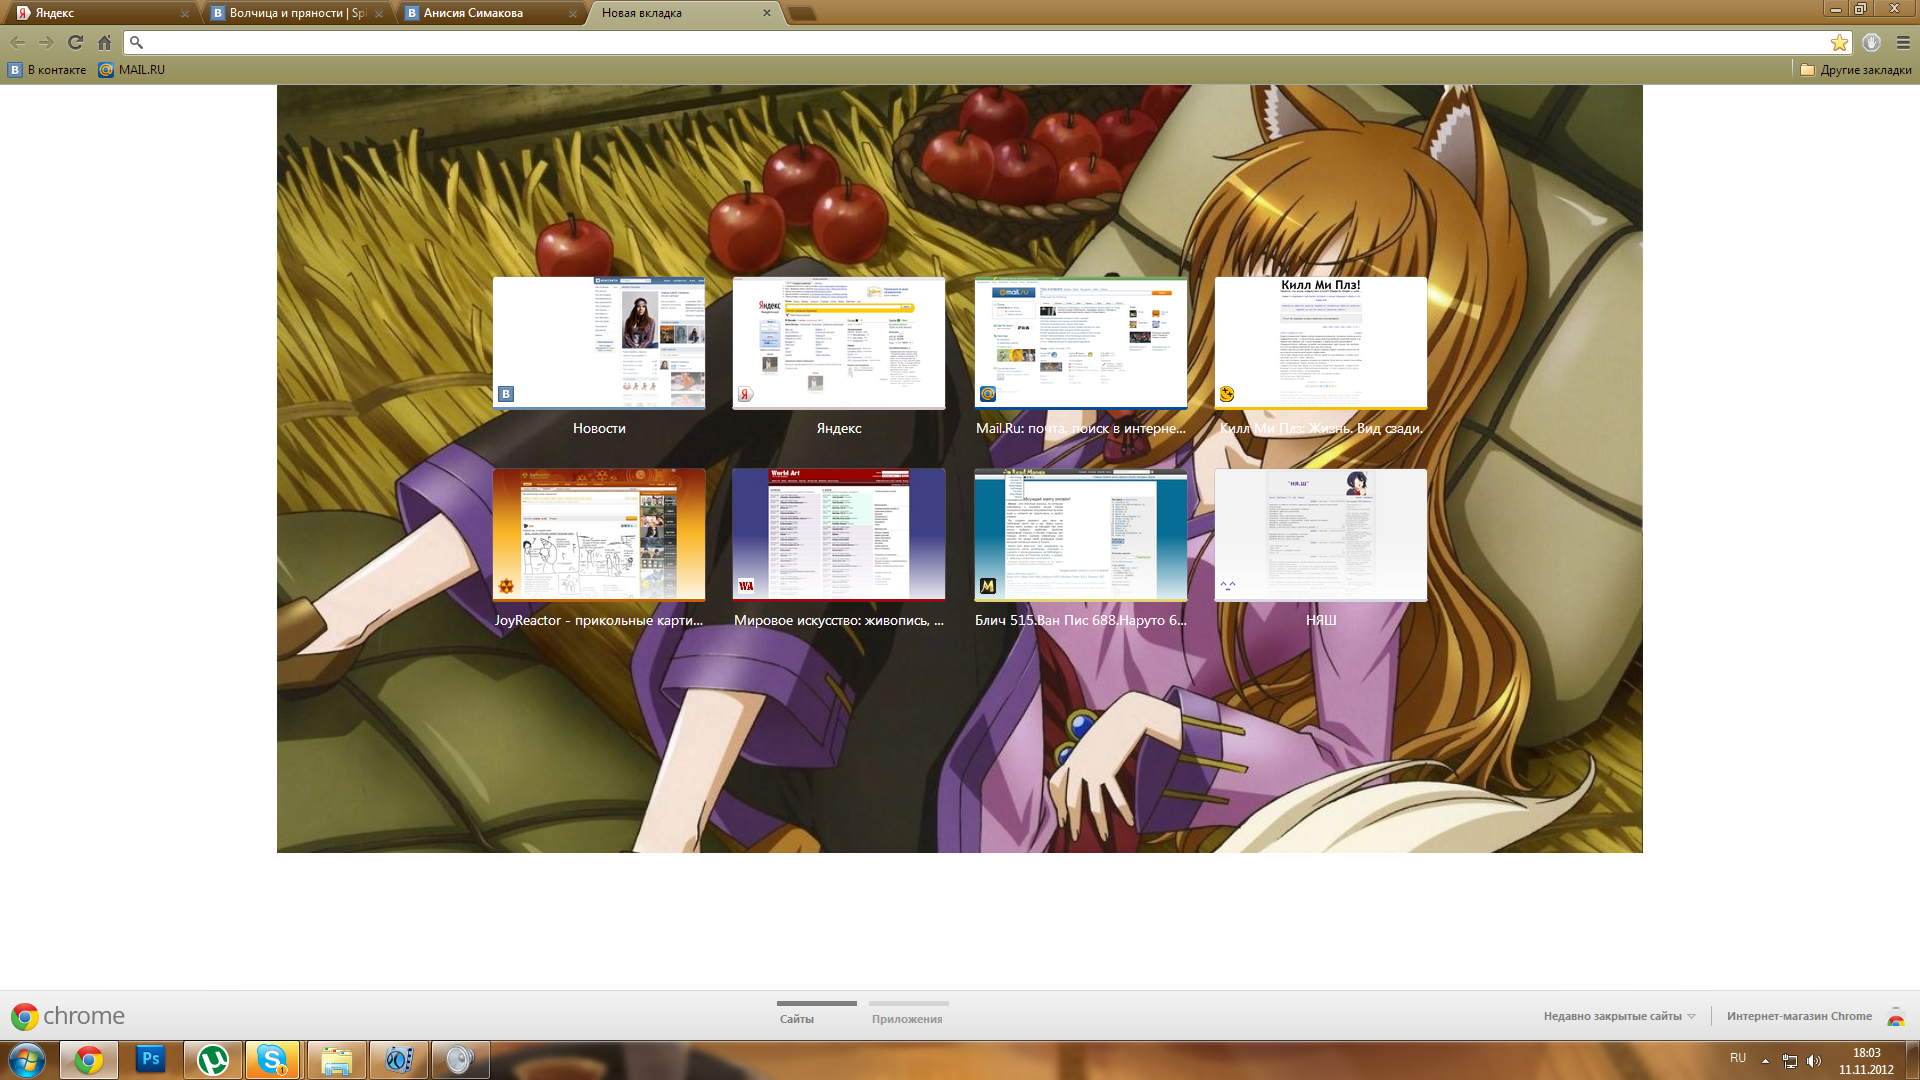The image size is (1920, 1080).
Task: Click the Chrome logo in footer
Action: click(68, 1016)
